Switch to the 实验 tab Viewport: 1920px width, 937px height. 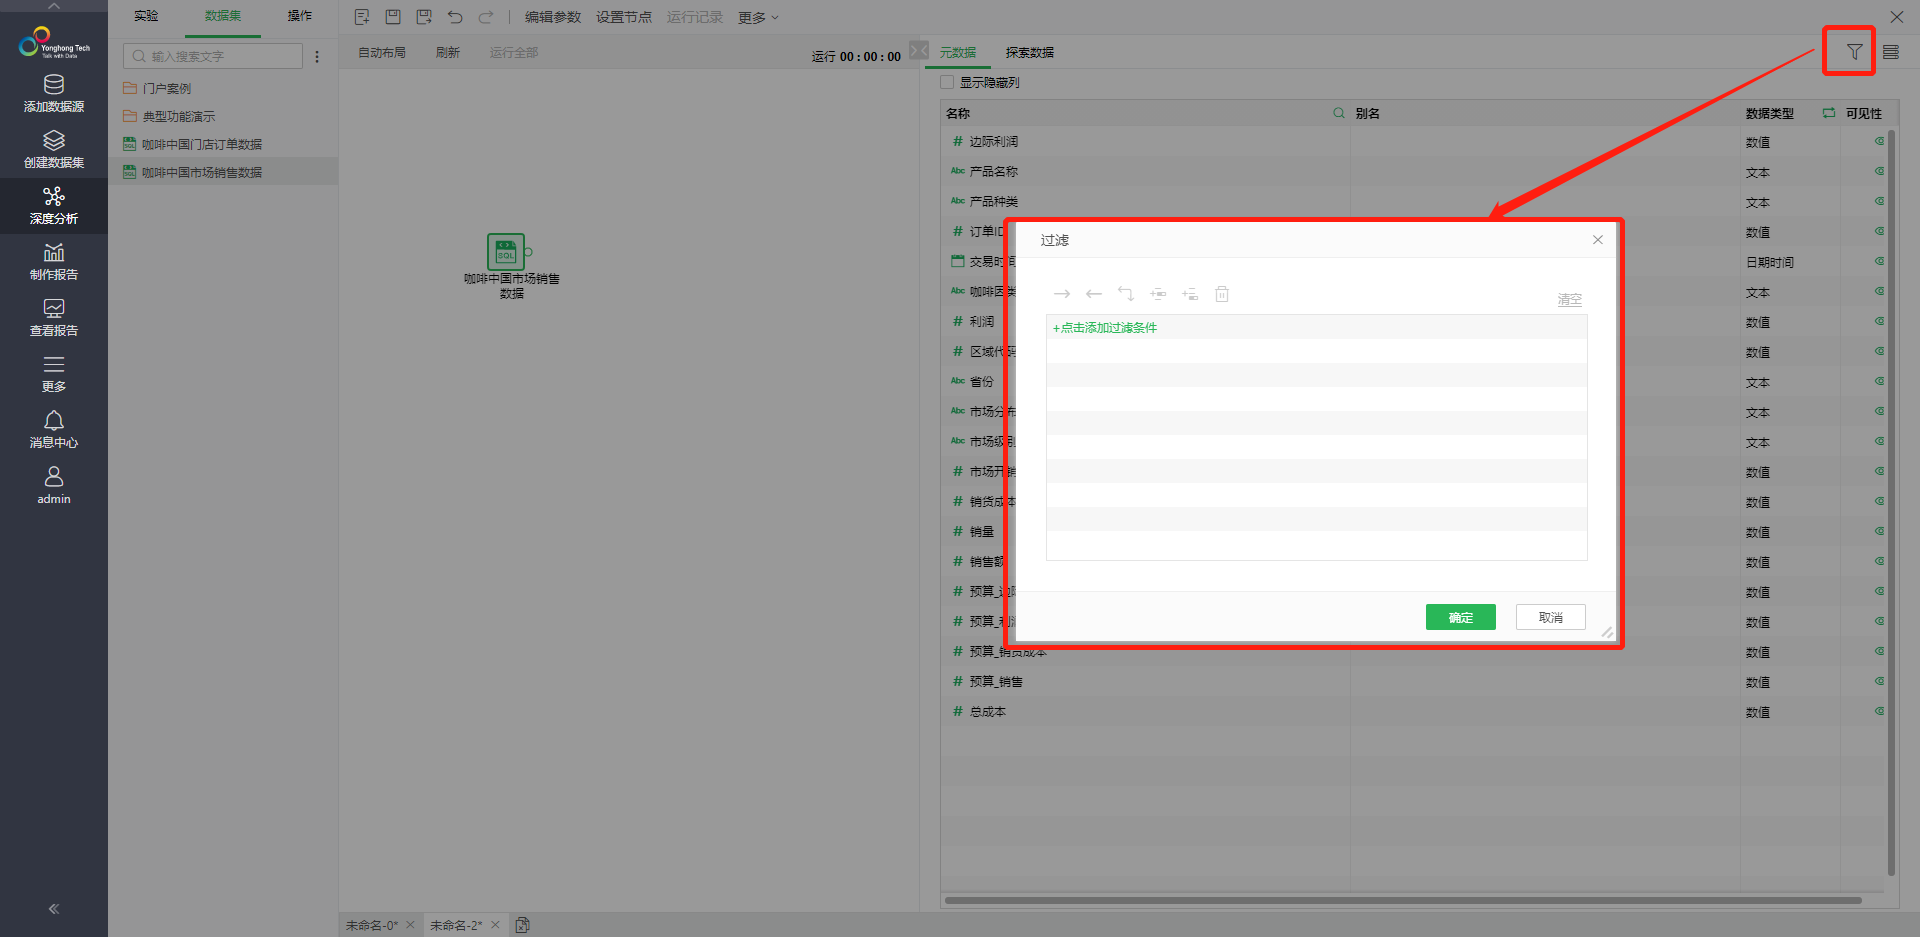point(146,16)
